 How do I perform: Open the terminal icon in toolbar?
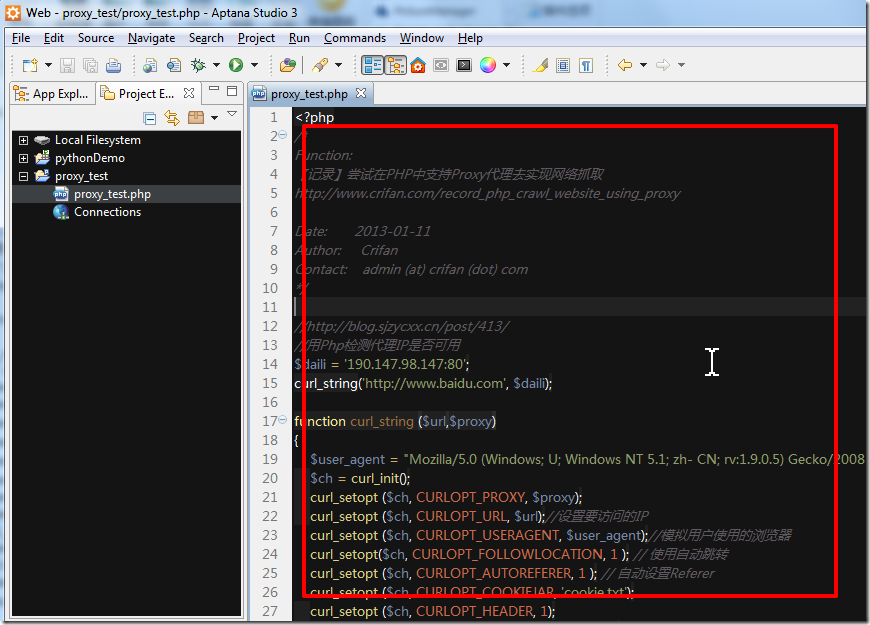click(x=463, y=65)
